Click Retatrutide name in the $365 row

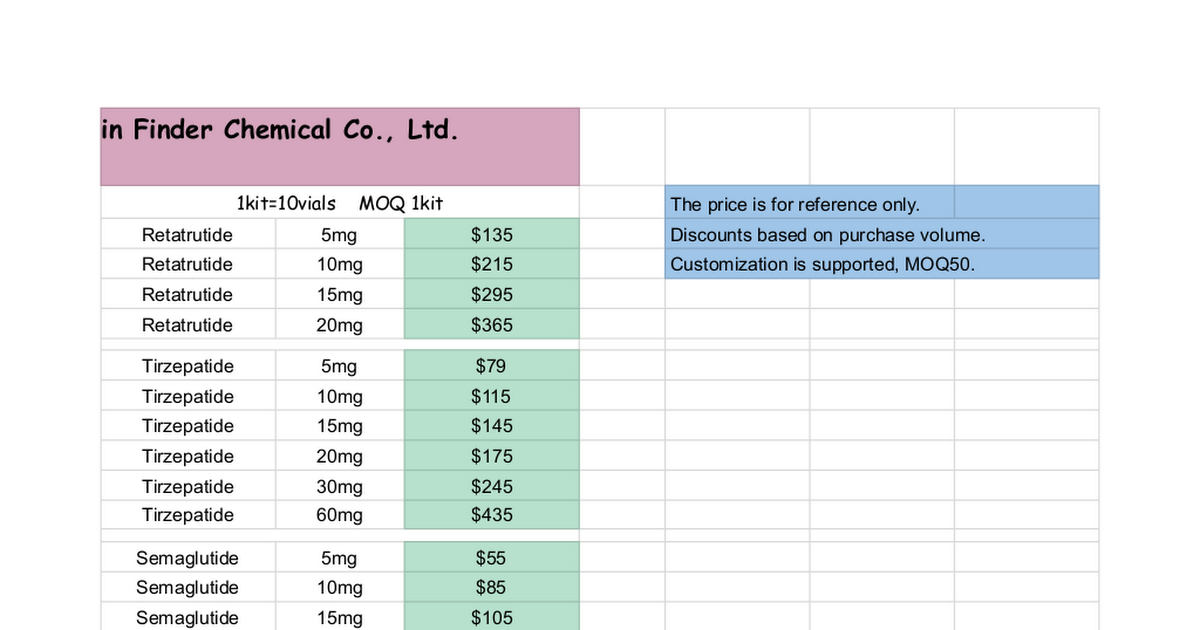[x=187, y=324]
